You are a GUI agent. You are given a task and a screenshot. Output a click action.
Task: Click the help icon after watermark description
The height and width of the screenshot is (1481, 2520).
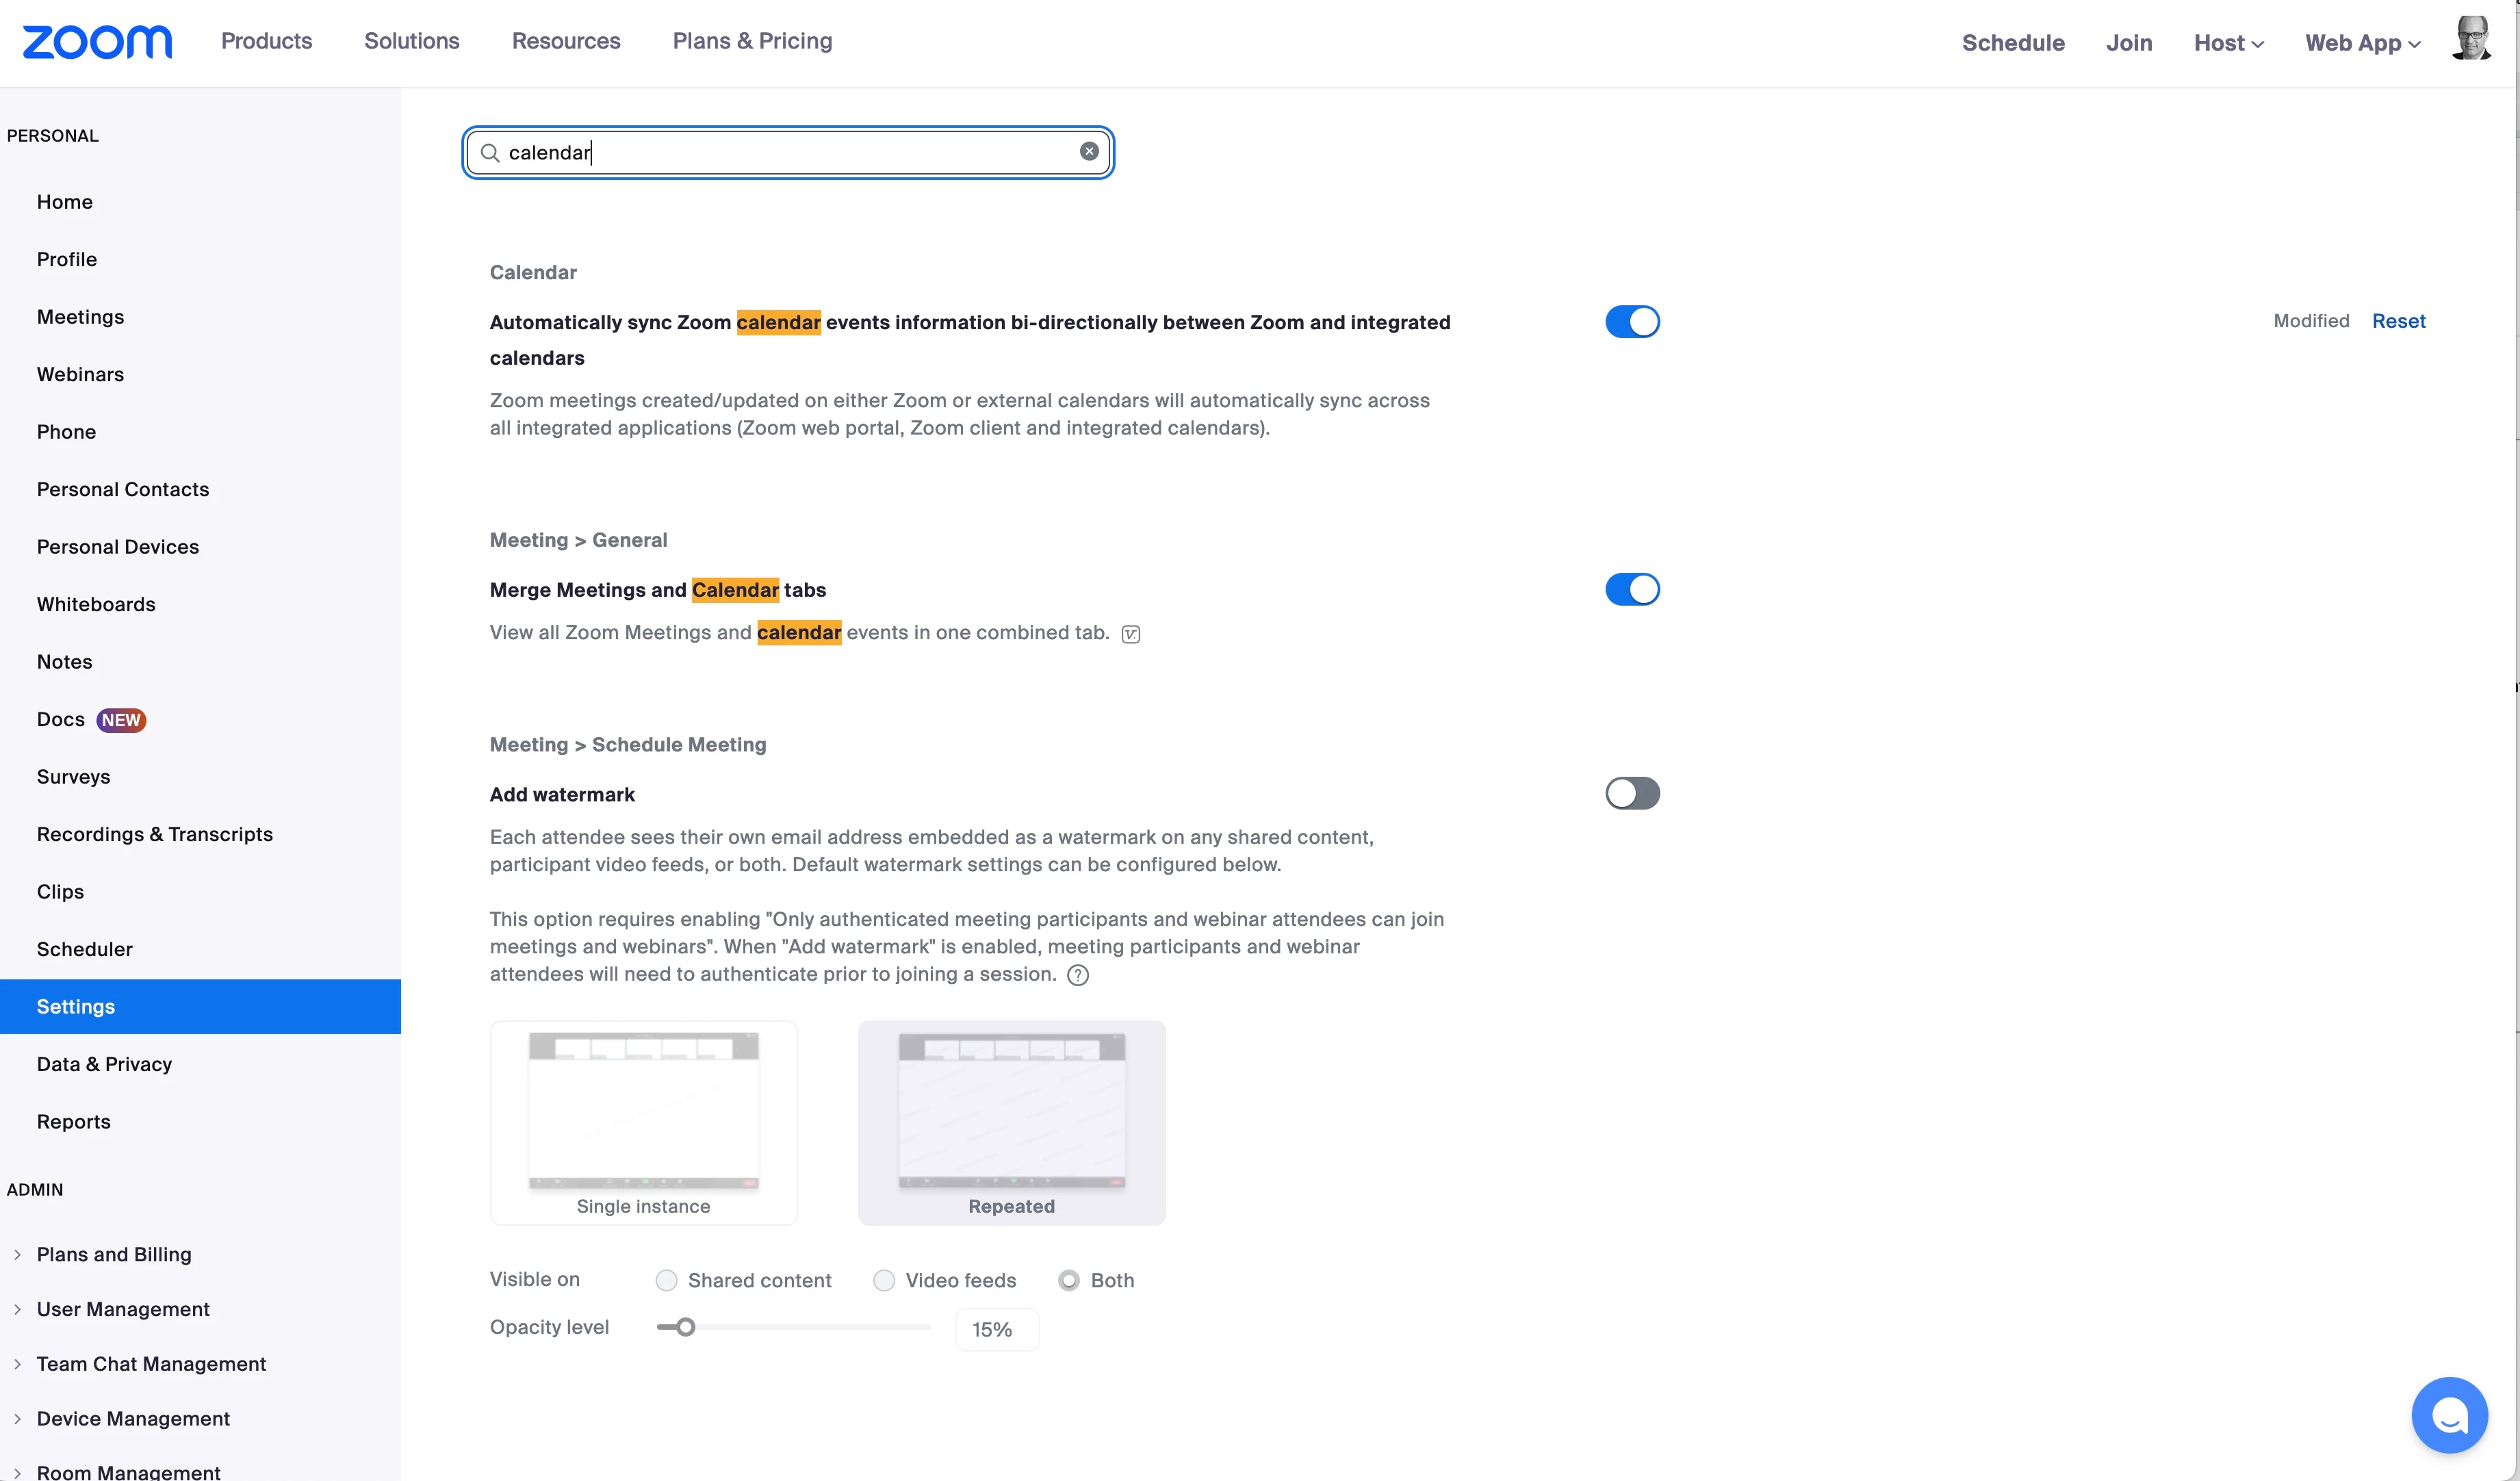(1078, 975)
